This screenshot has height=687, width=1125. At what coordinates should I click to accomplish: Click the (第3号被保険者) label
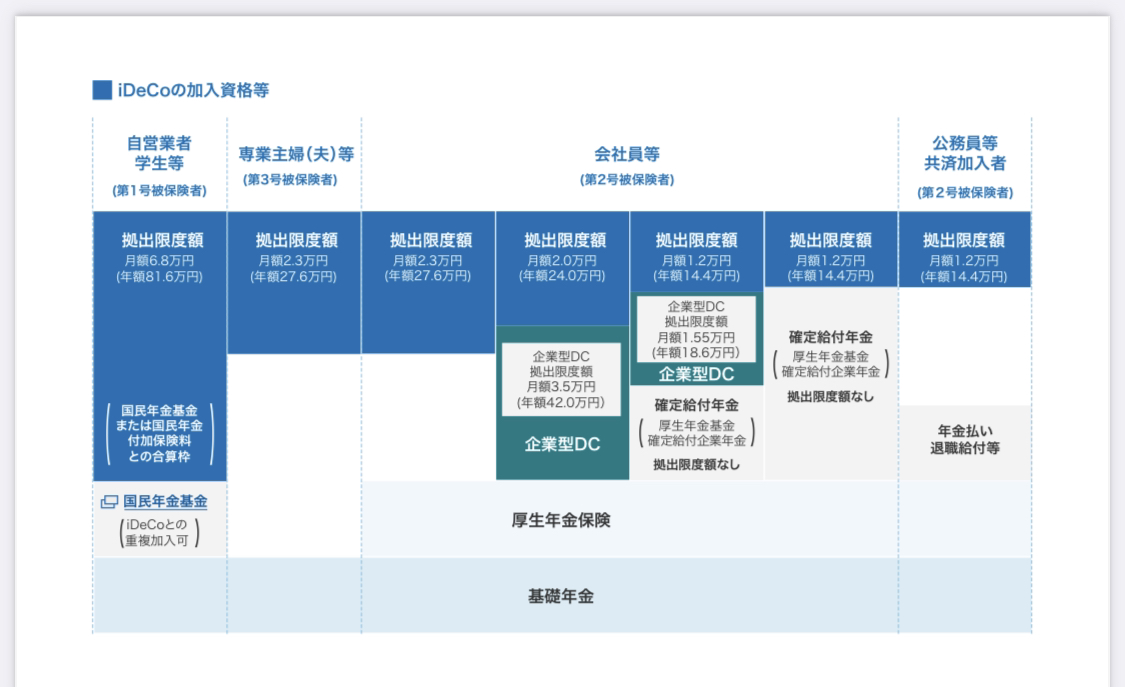coord(290,179)
